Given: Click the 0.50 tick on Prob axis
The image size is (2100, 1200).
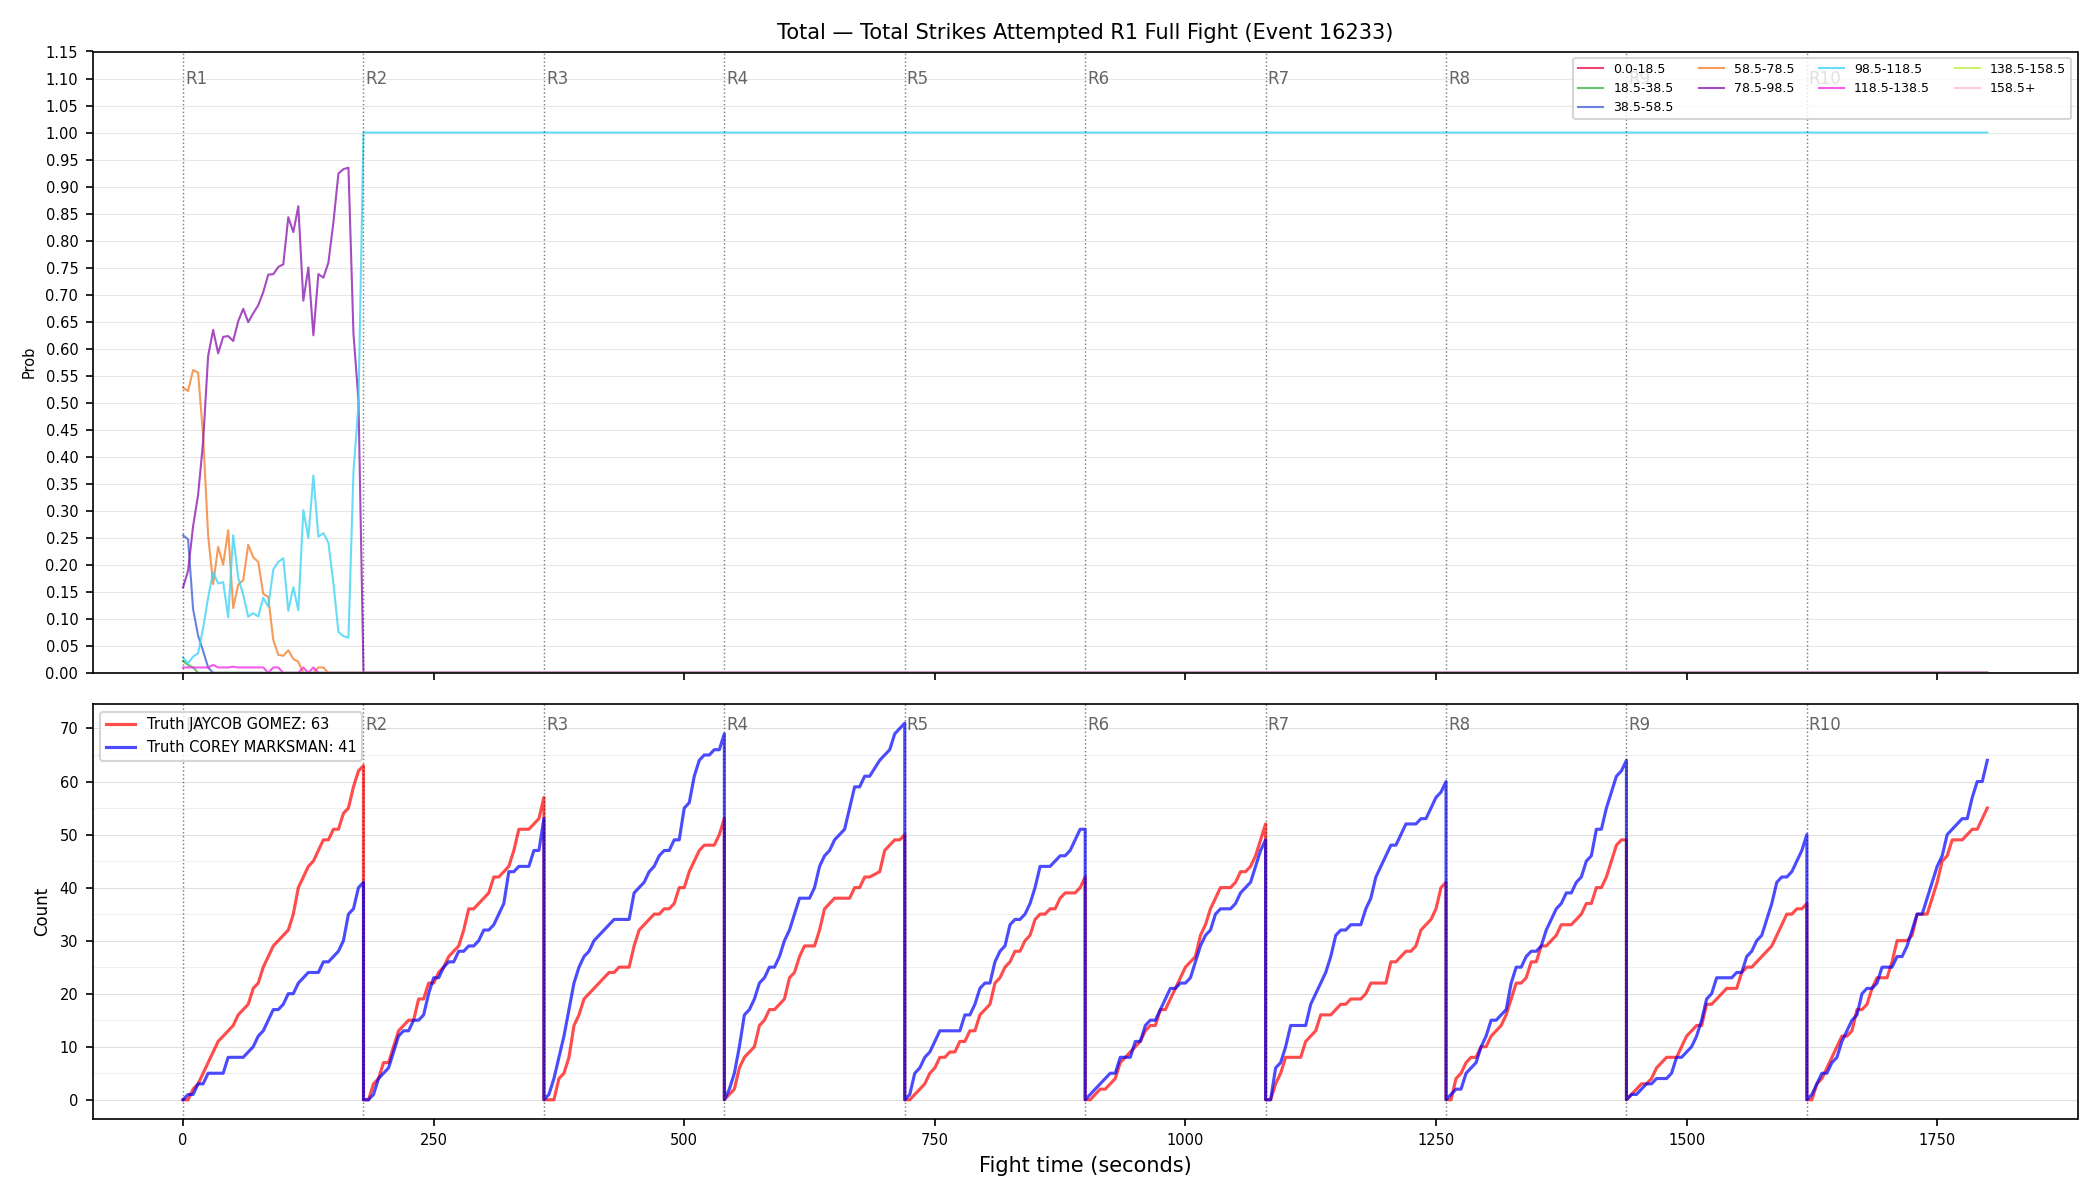Looking at the screenshot, I should point(62,403).
